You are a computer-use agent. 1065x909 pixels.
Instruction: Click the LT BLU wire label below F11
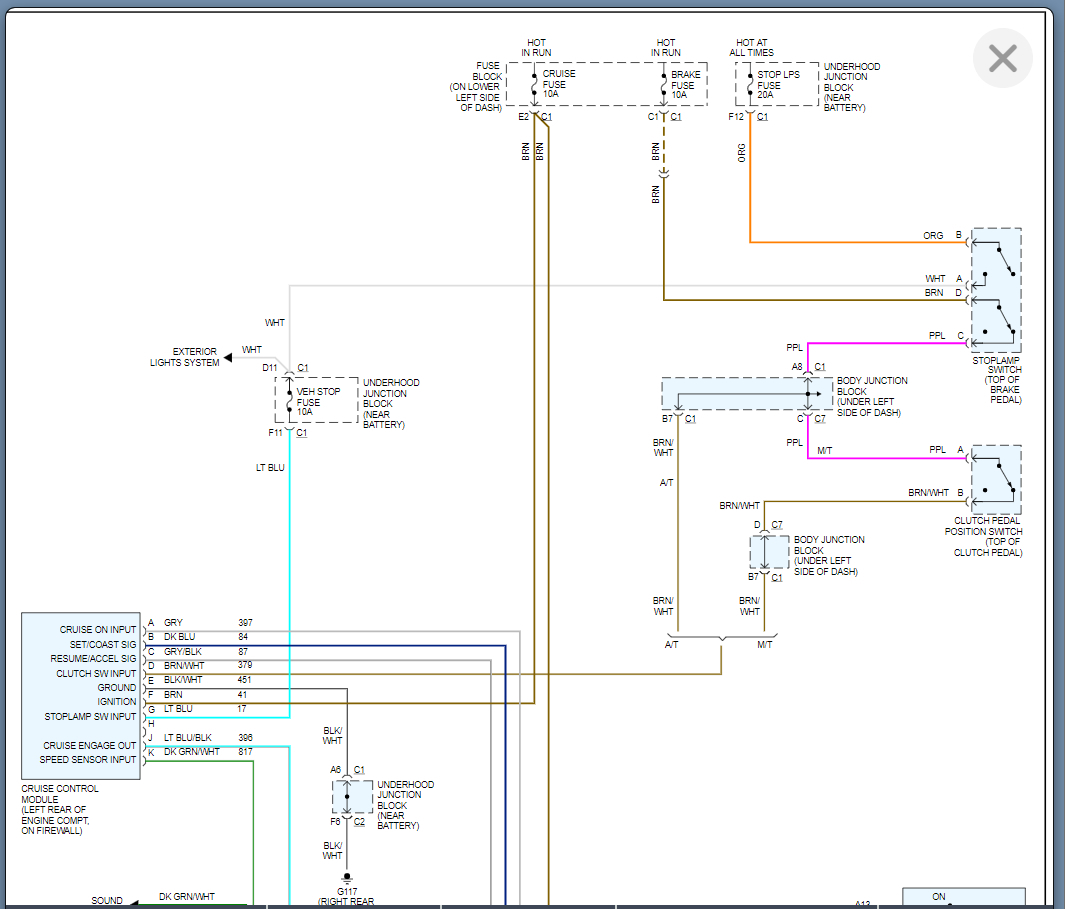[269, 467]
